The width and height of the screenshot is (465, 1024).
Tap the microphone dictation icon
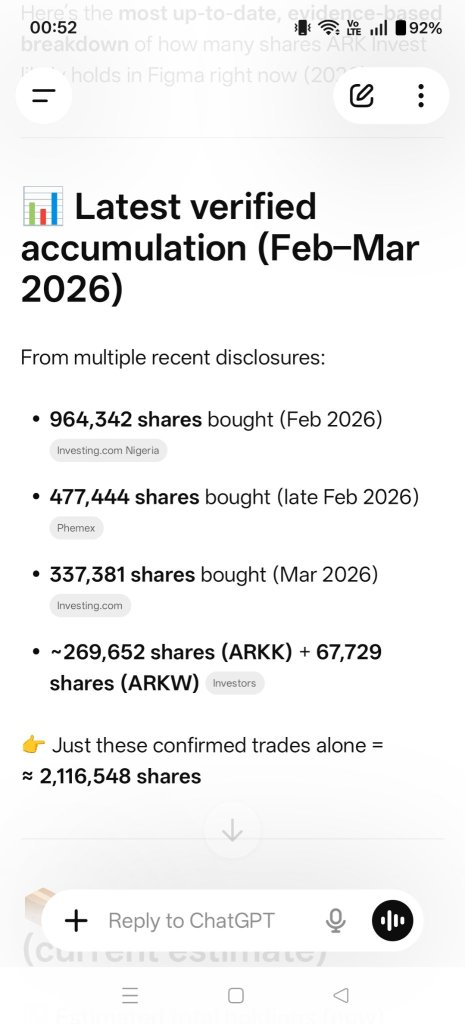pyautogui.click(x=336, y=921)
